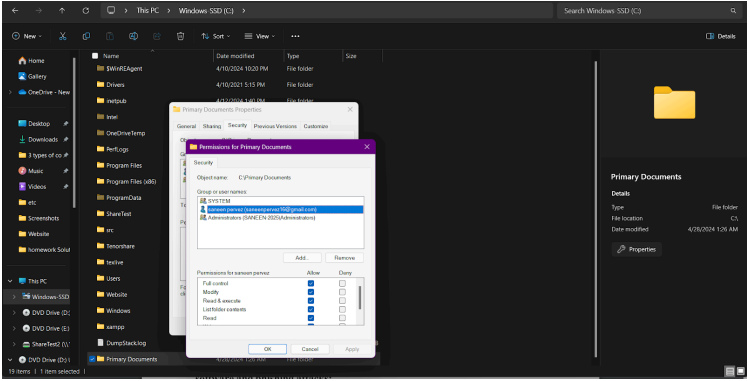Select the Program Files folder
This screenshot has height=381, width=750.
pos(119,165)
